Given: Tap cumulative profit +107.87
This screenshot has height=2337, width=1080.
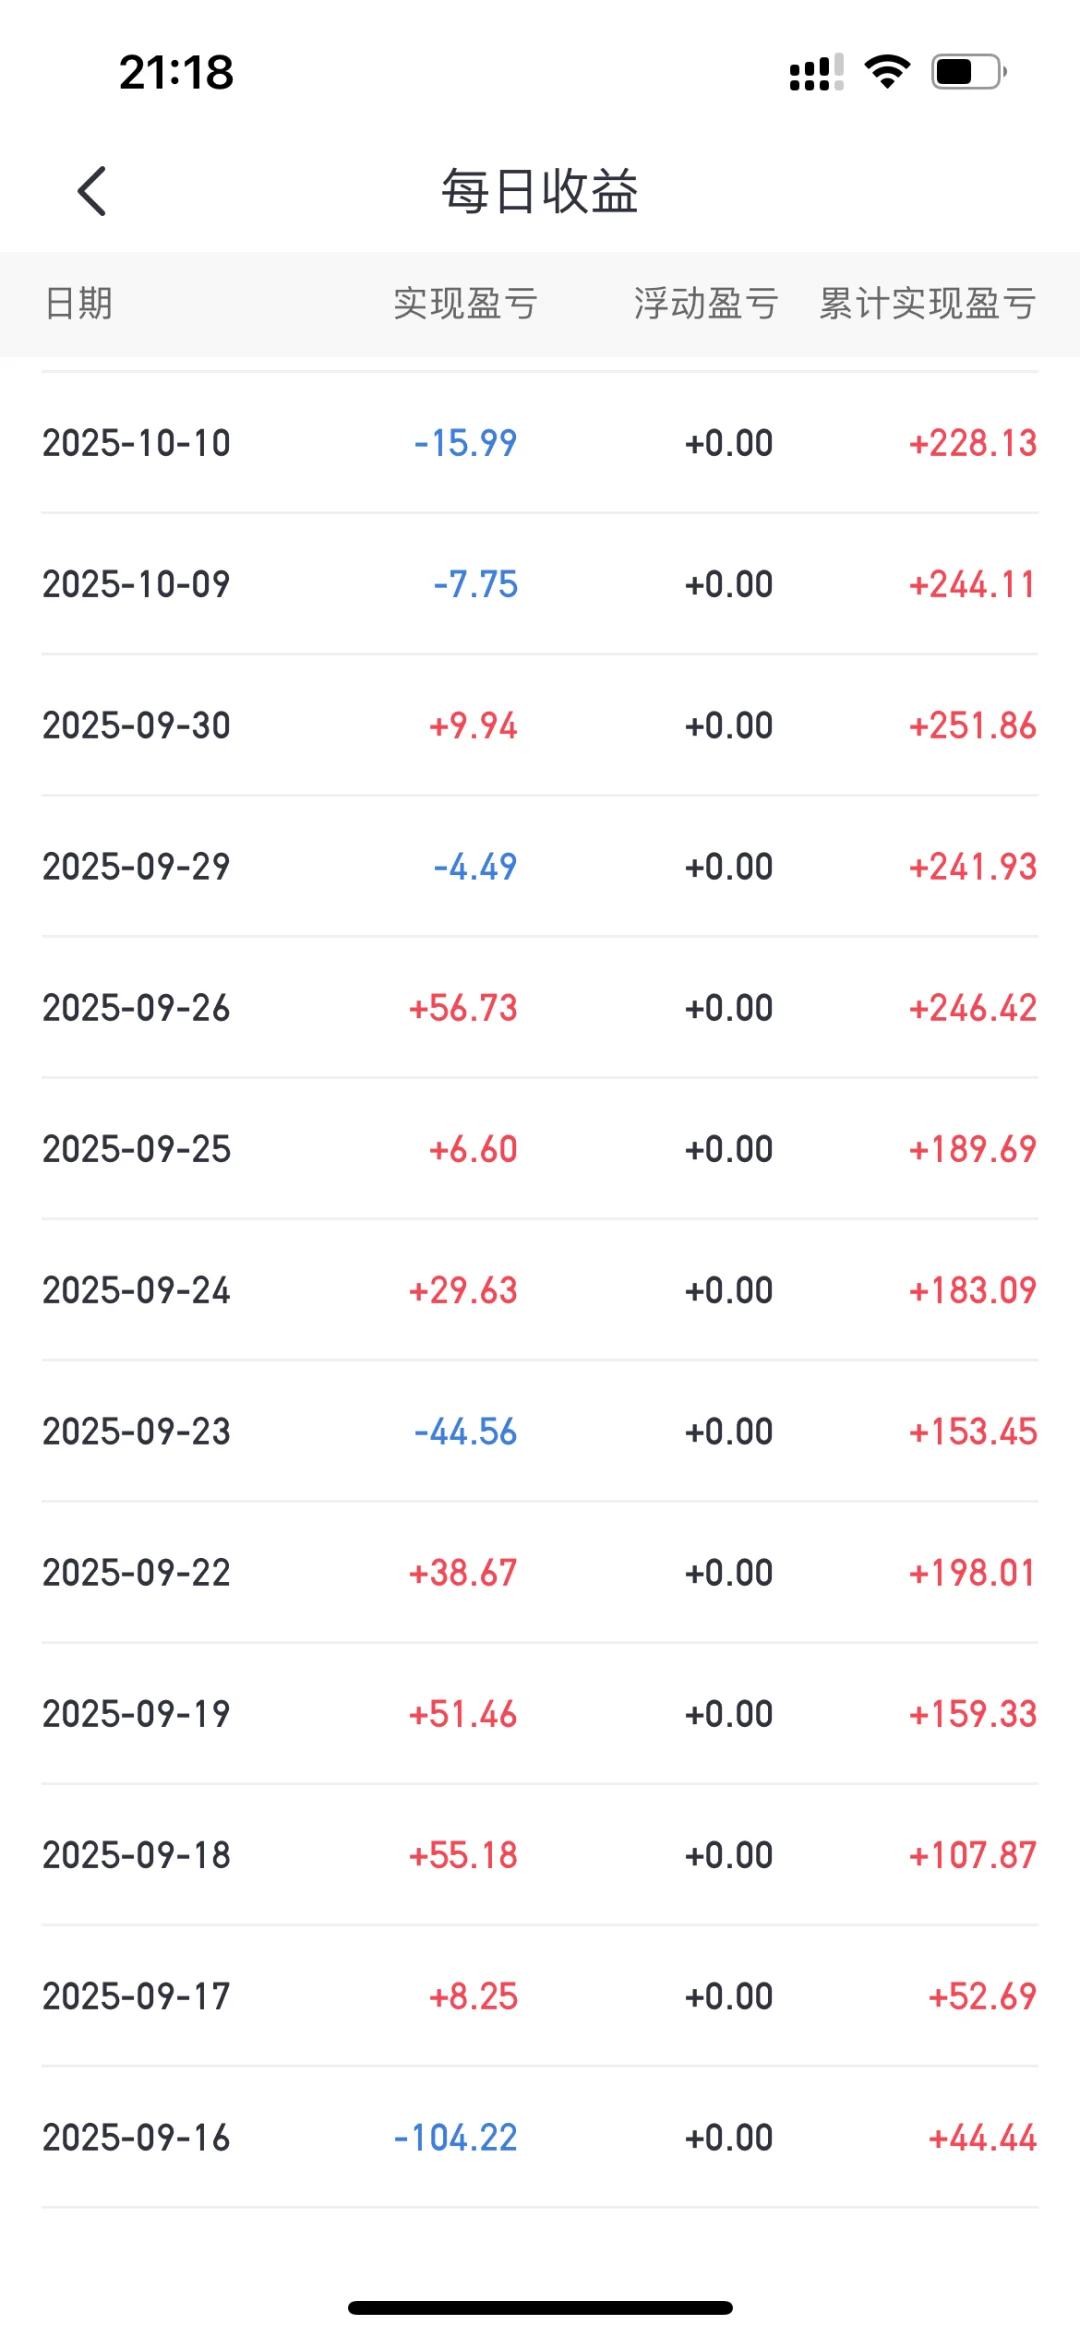Looking at the screenshot, I should (972, 1855).
